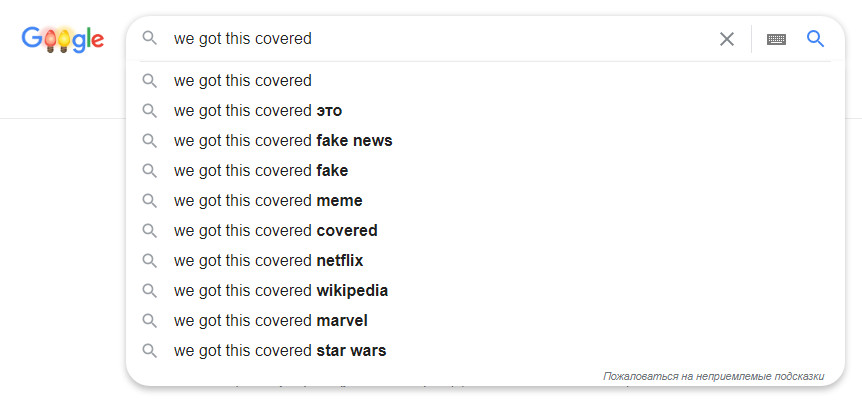Focus the search text field

pyautogui.click(x=440, y=38)
